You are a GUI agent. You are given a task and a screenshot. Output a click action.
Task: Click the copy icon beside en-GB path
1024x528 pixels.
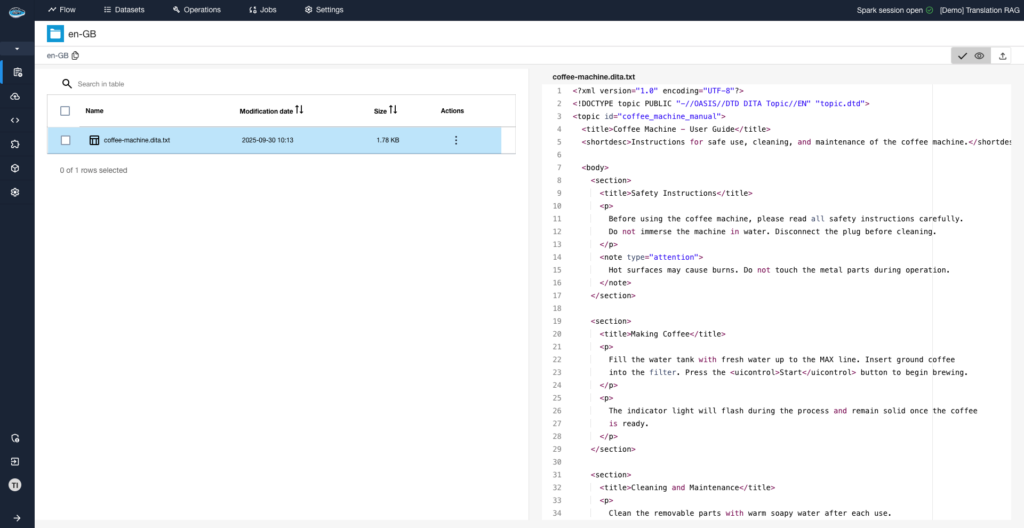[x=75, y=56]
